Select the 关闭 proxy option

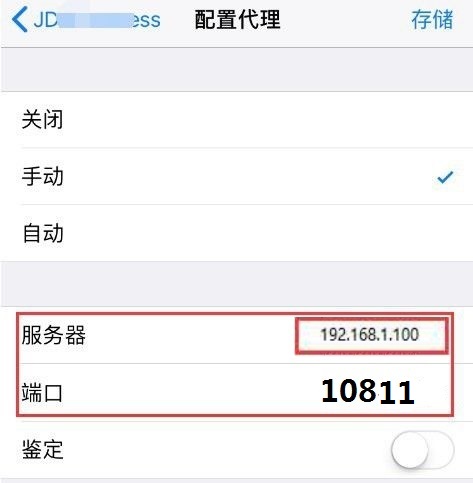[x=236, y=120]
